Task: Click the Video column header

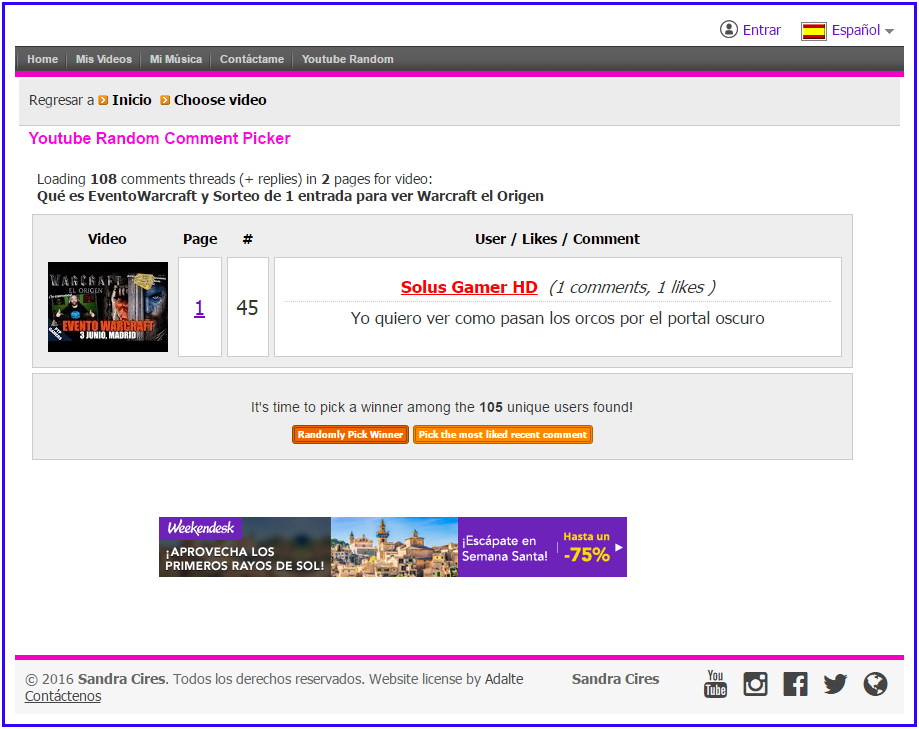Action: click(107, 239)
